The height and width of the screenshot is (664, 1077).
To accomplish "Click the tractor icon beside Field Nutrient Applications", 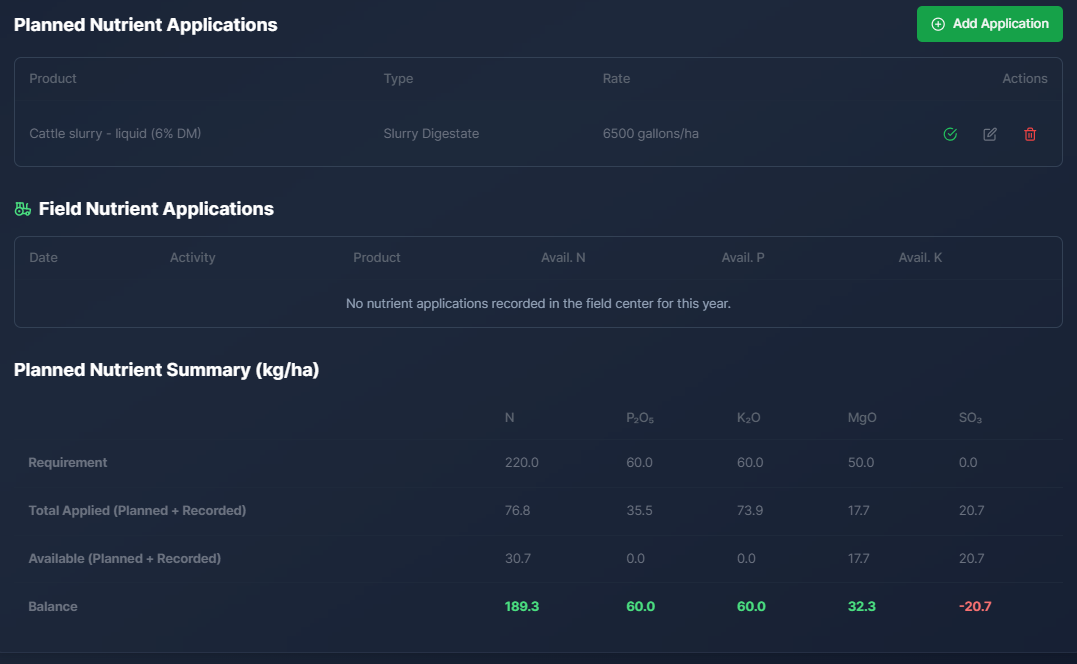I will coord(22,208).
